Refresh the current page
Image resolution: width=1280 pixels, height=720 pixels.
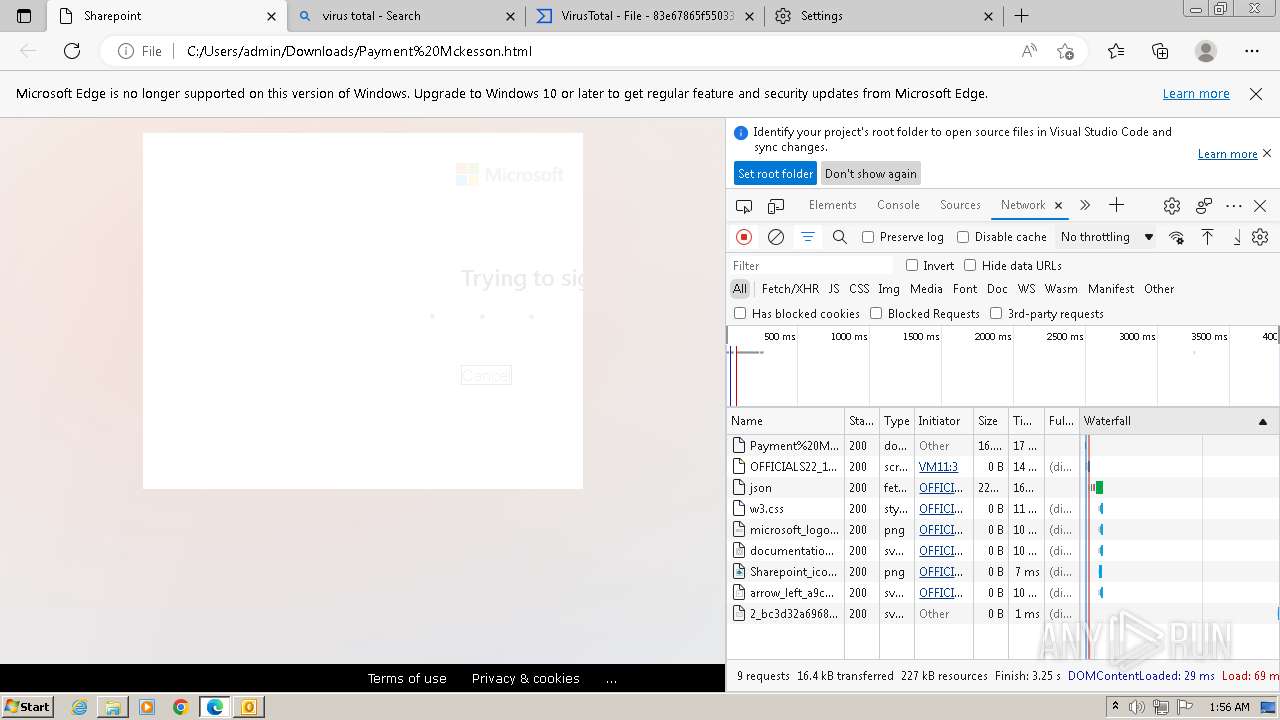[x=72, y=51]
